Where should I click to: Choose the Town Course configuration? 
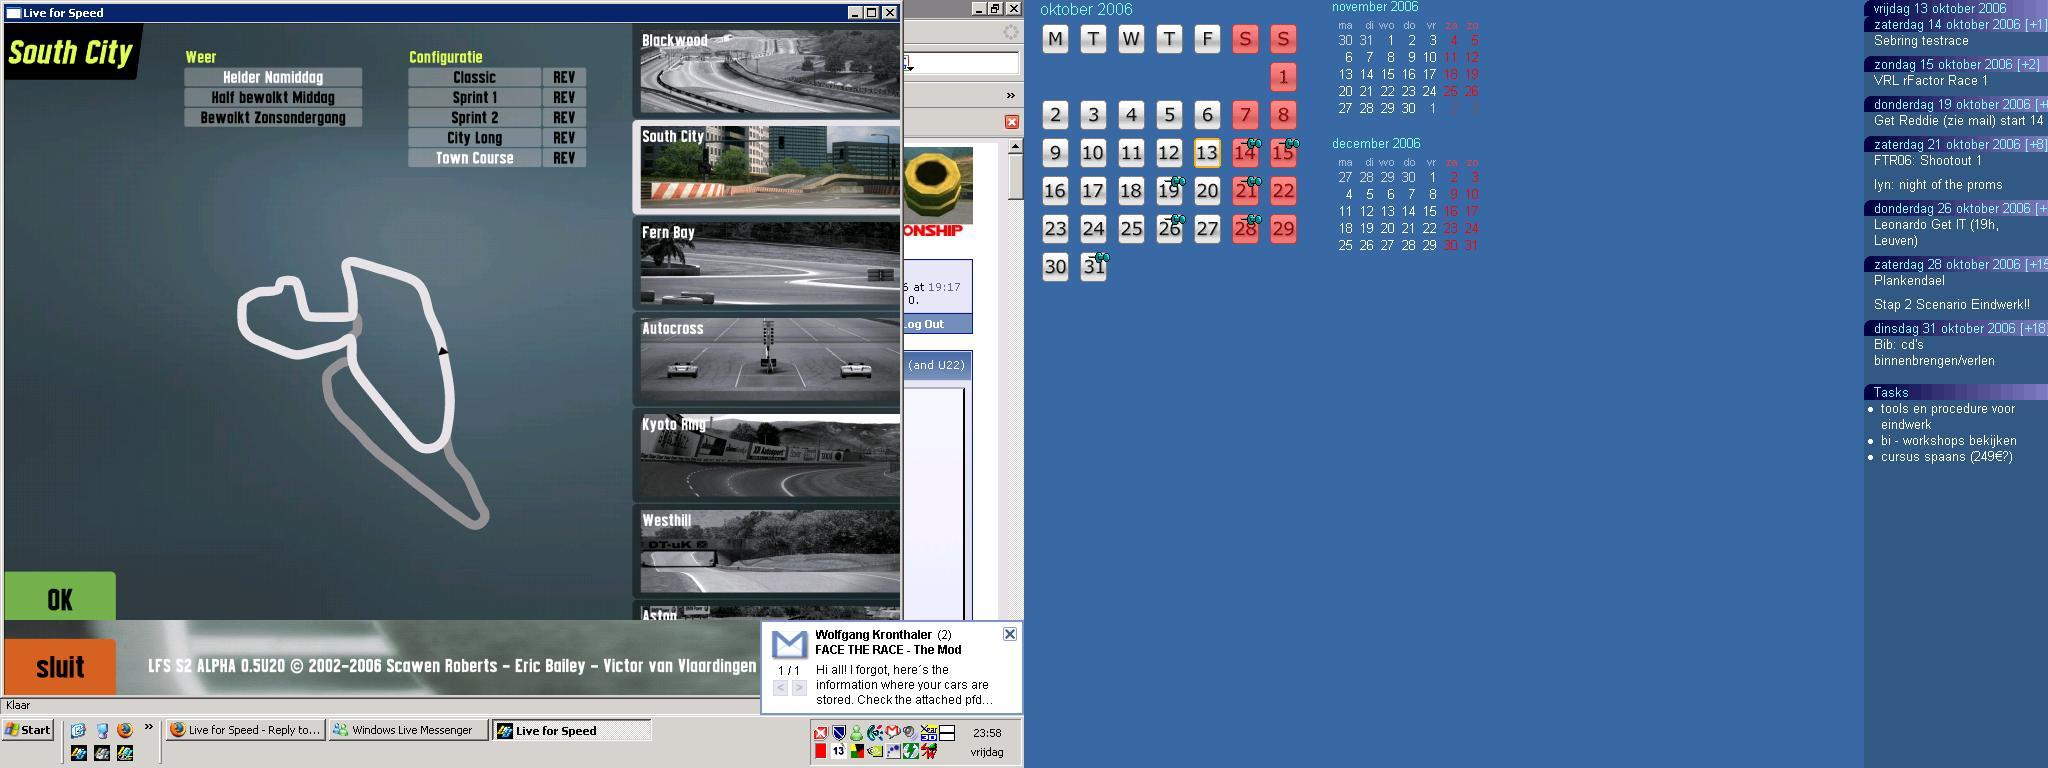(474, 158)
